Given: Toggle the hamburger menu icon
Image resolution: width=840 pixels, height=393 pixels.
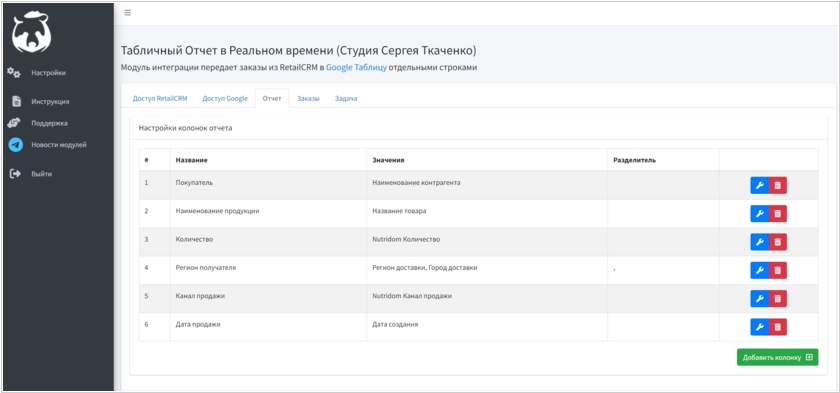Looking at the screenshot, I should (x=128, y=13).
